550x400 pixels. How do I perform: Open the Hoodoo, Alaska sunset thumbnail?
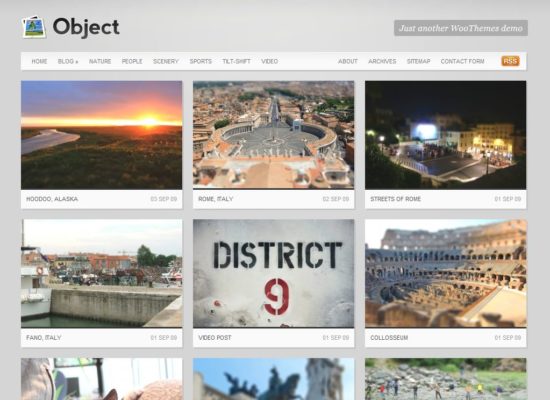[102, 135]
